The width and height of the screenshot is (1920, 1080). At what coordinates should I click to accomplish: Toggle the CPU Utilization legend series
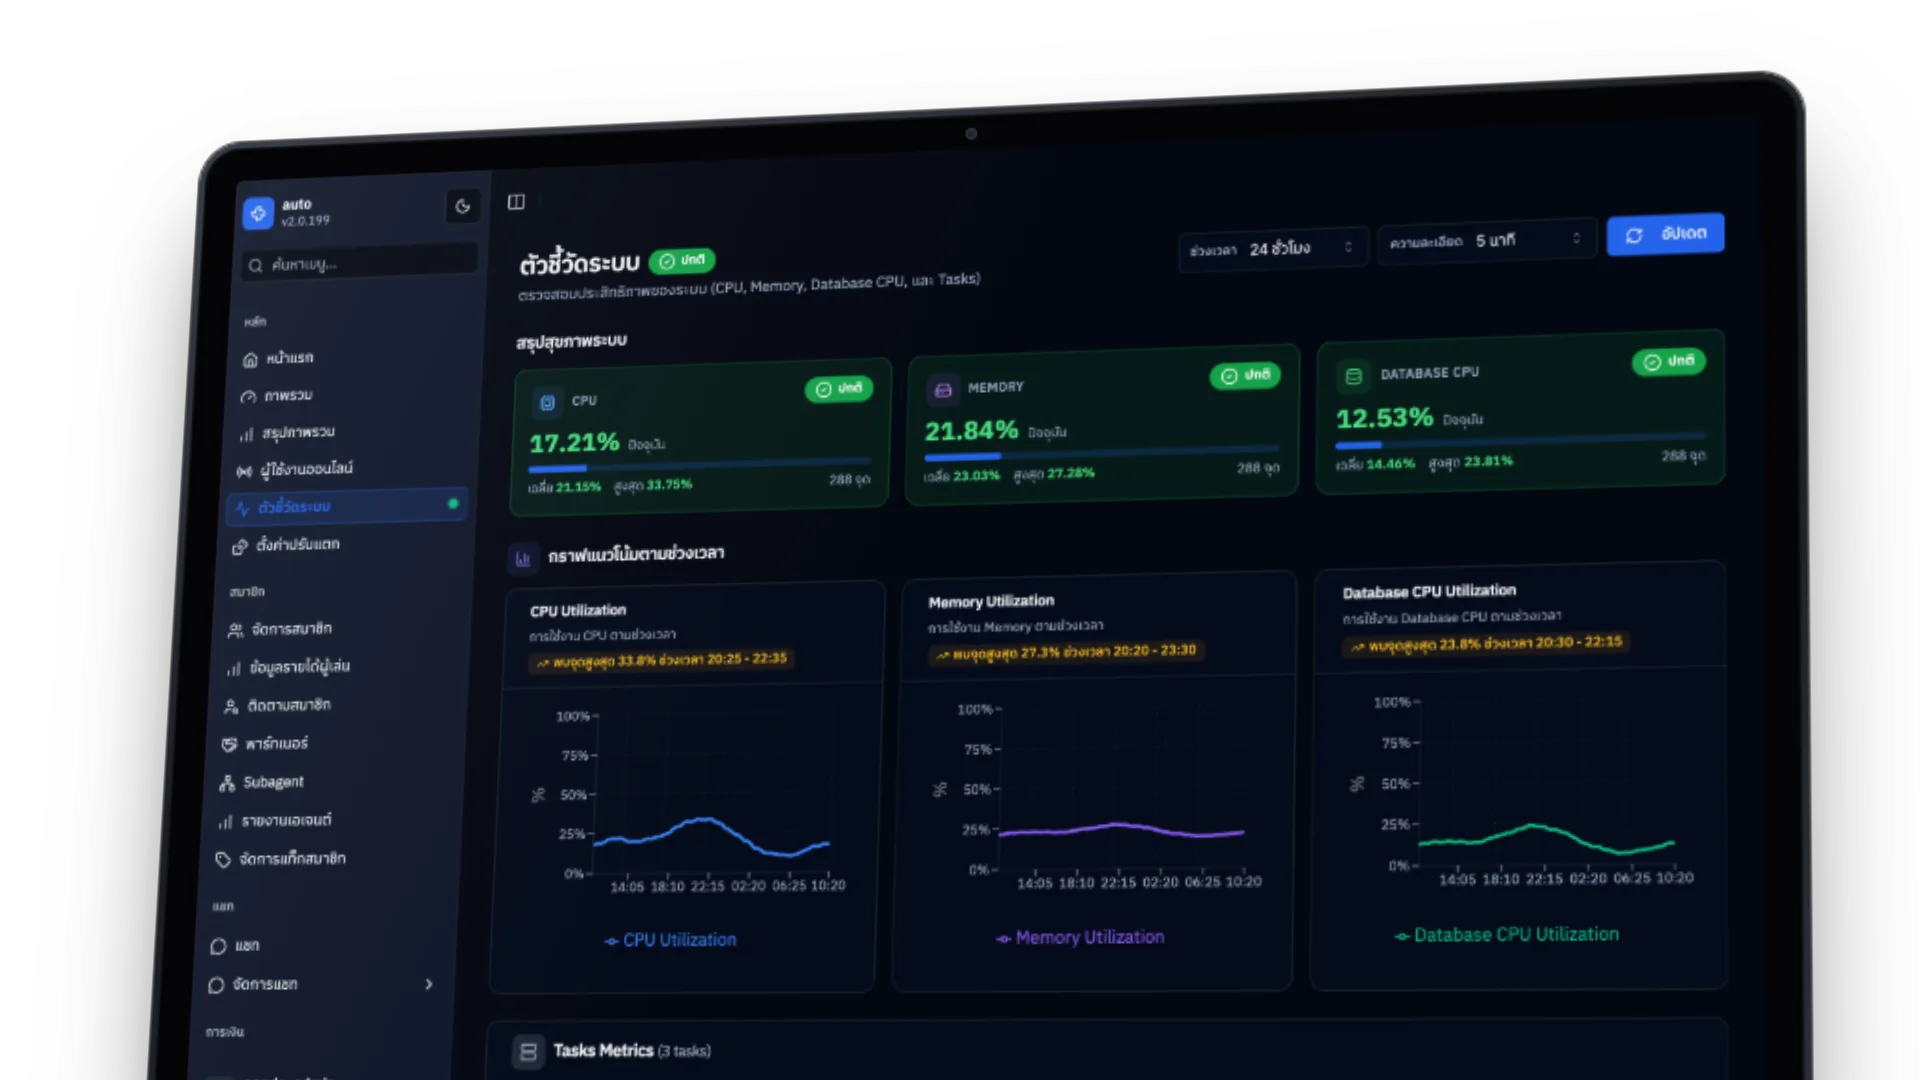[x=670, y=940]
